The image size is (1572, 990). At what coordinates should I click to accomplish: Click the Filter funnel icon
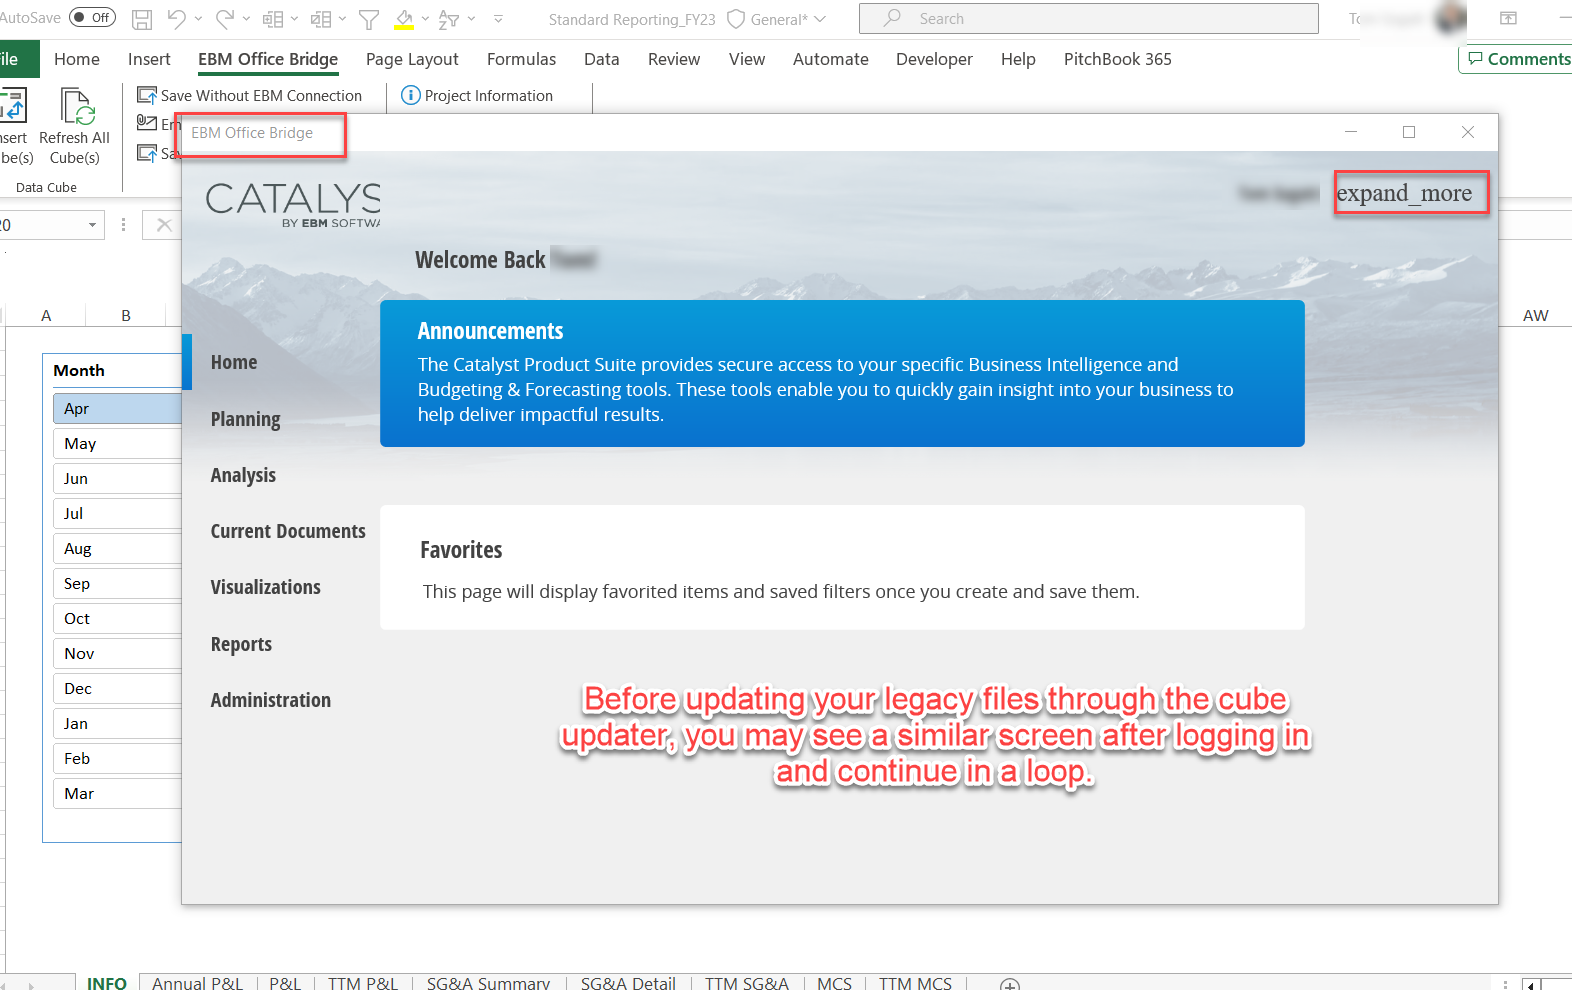(x=369, y=19)
